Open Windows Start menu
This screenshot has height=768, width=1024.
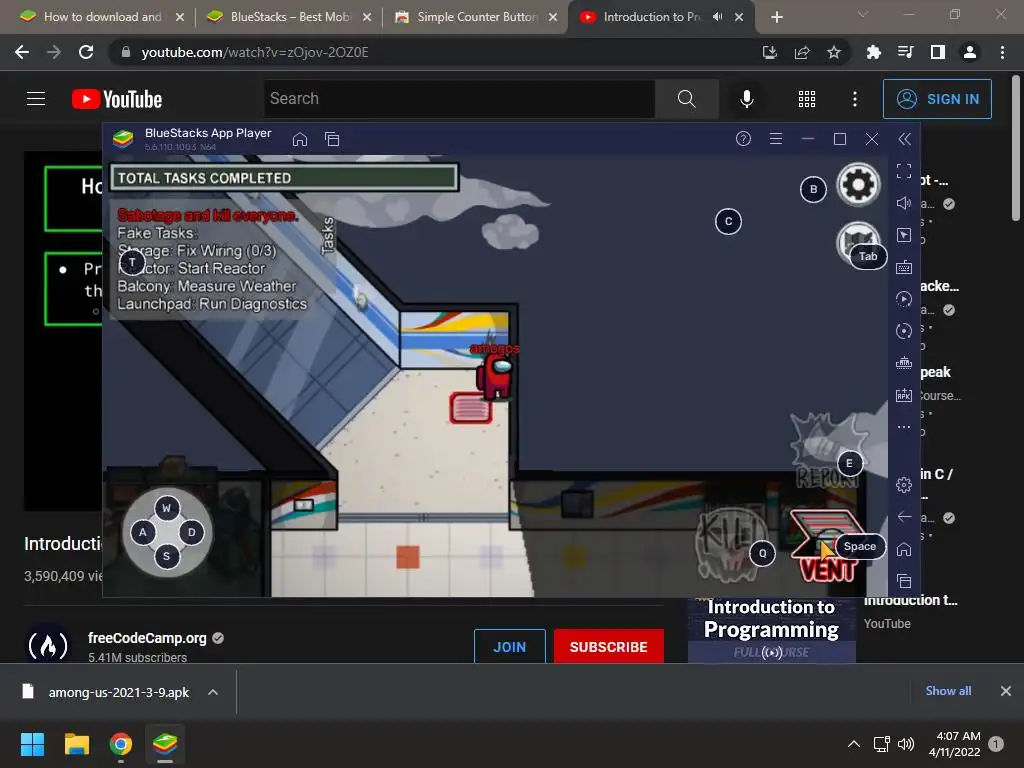[32, 744]
